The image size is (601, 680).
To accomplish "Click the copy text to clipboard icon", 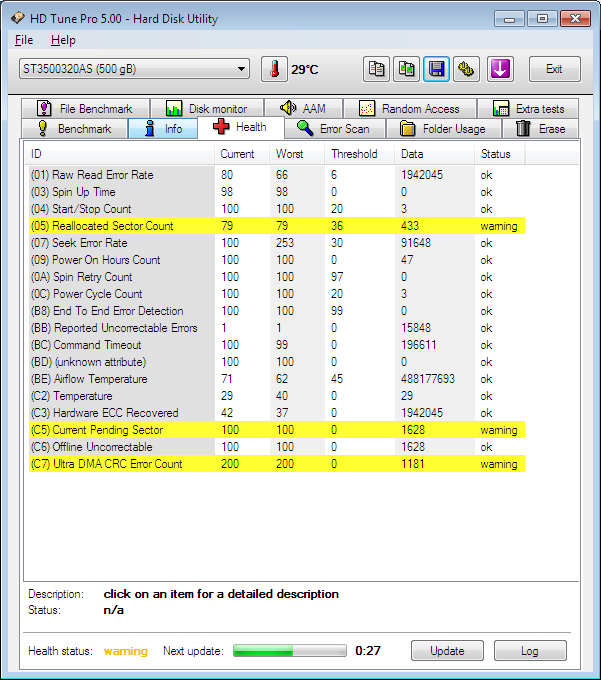I will pyautogui.click(x=376, y=69).
